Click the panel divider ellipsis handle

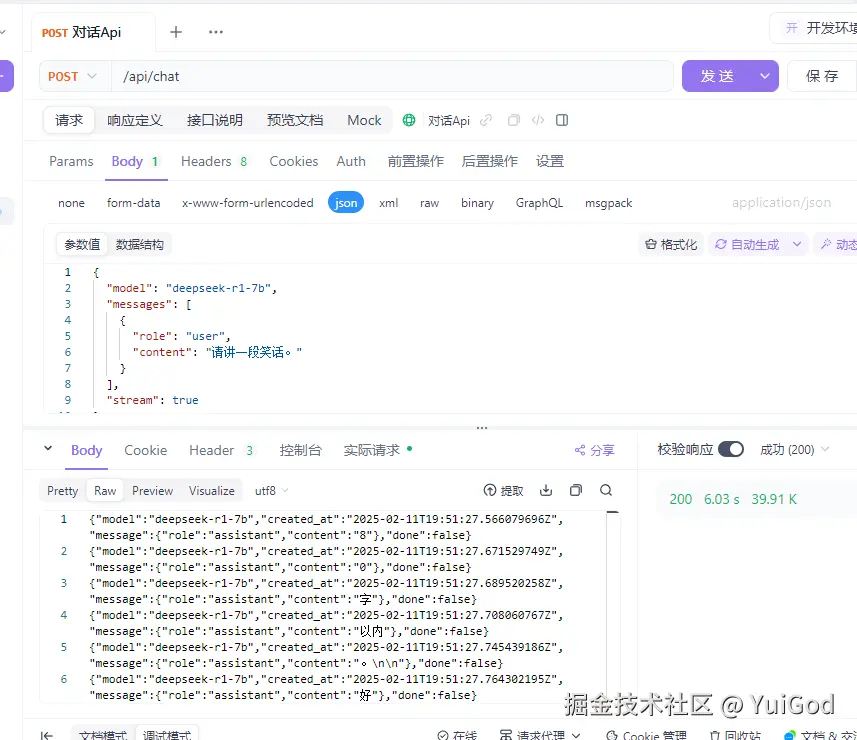point(482,428)
